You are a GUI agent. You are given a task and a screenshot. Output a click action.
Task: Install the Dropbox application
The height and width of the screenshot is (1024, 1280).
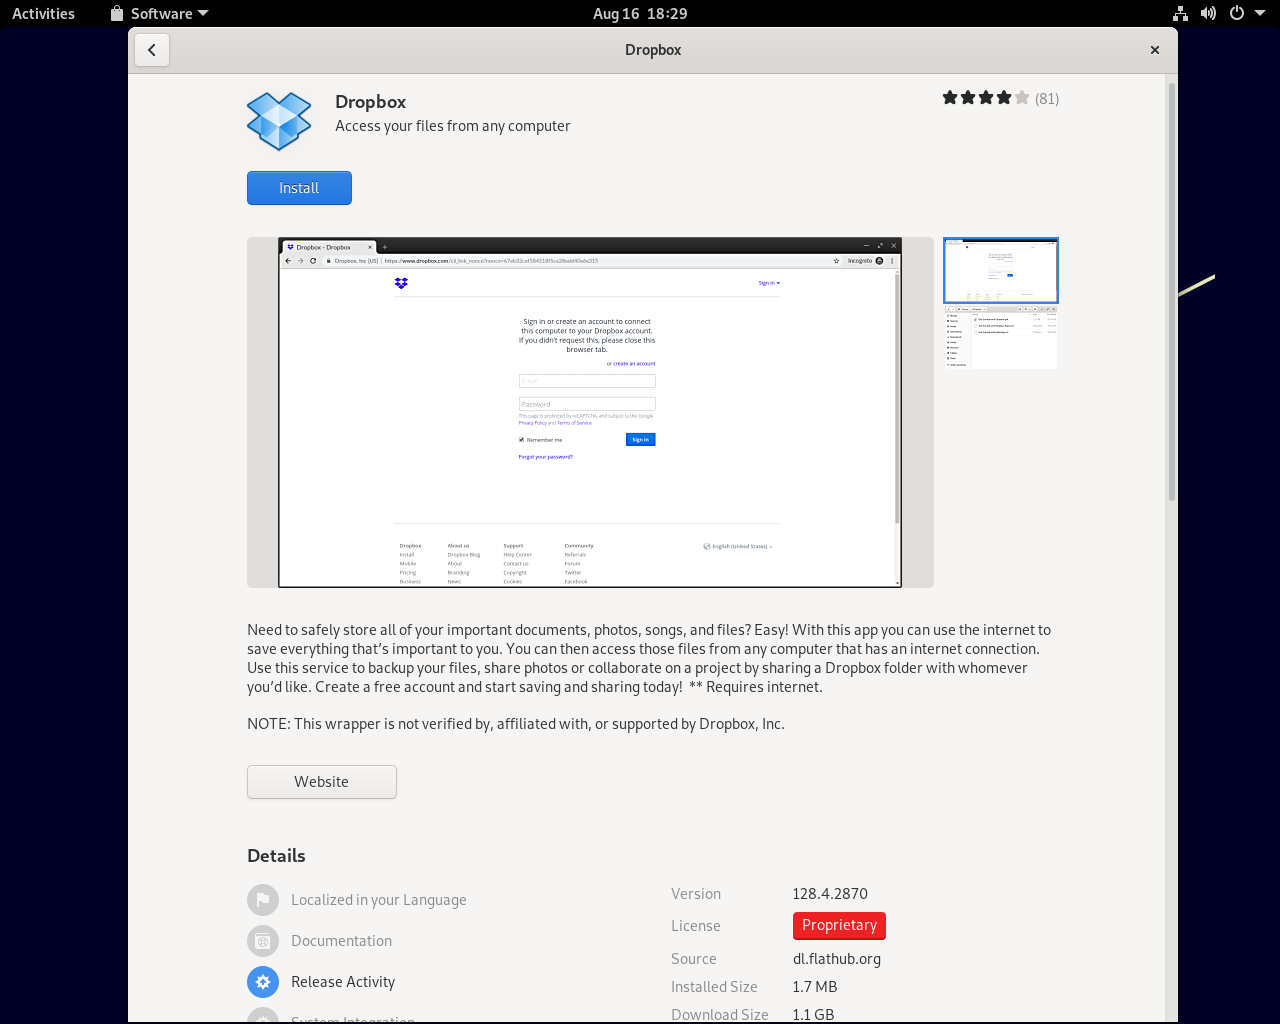click(x=299, y=188)
